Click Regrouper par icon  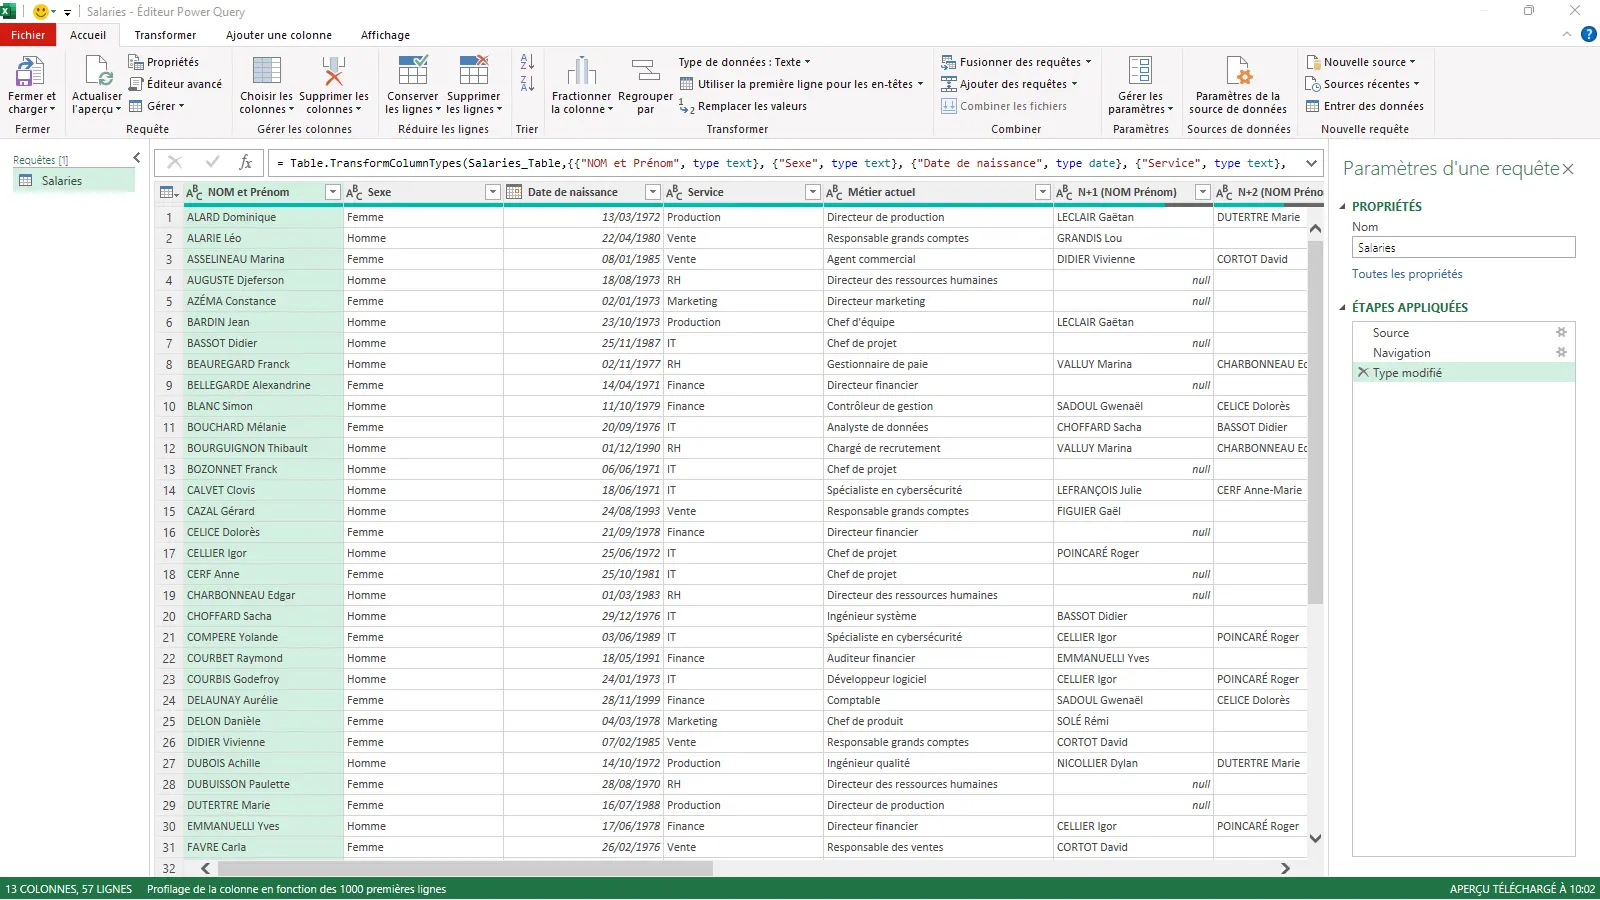click(645, 71)
